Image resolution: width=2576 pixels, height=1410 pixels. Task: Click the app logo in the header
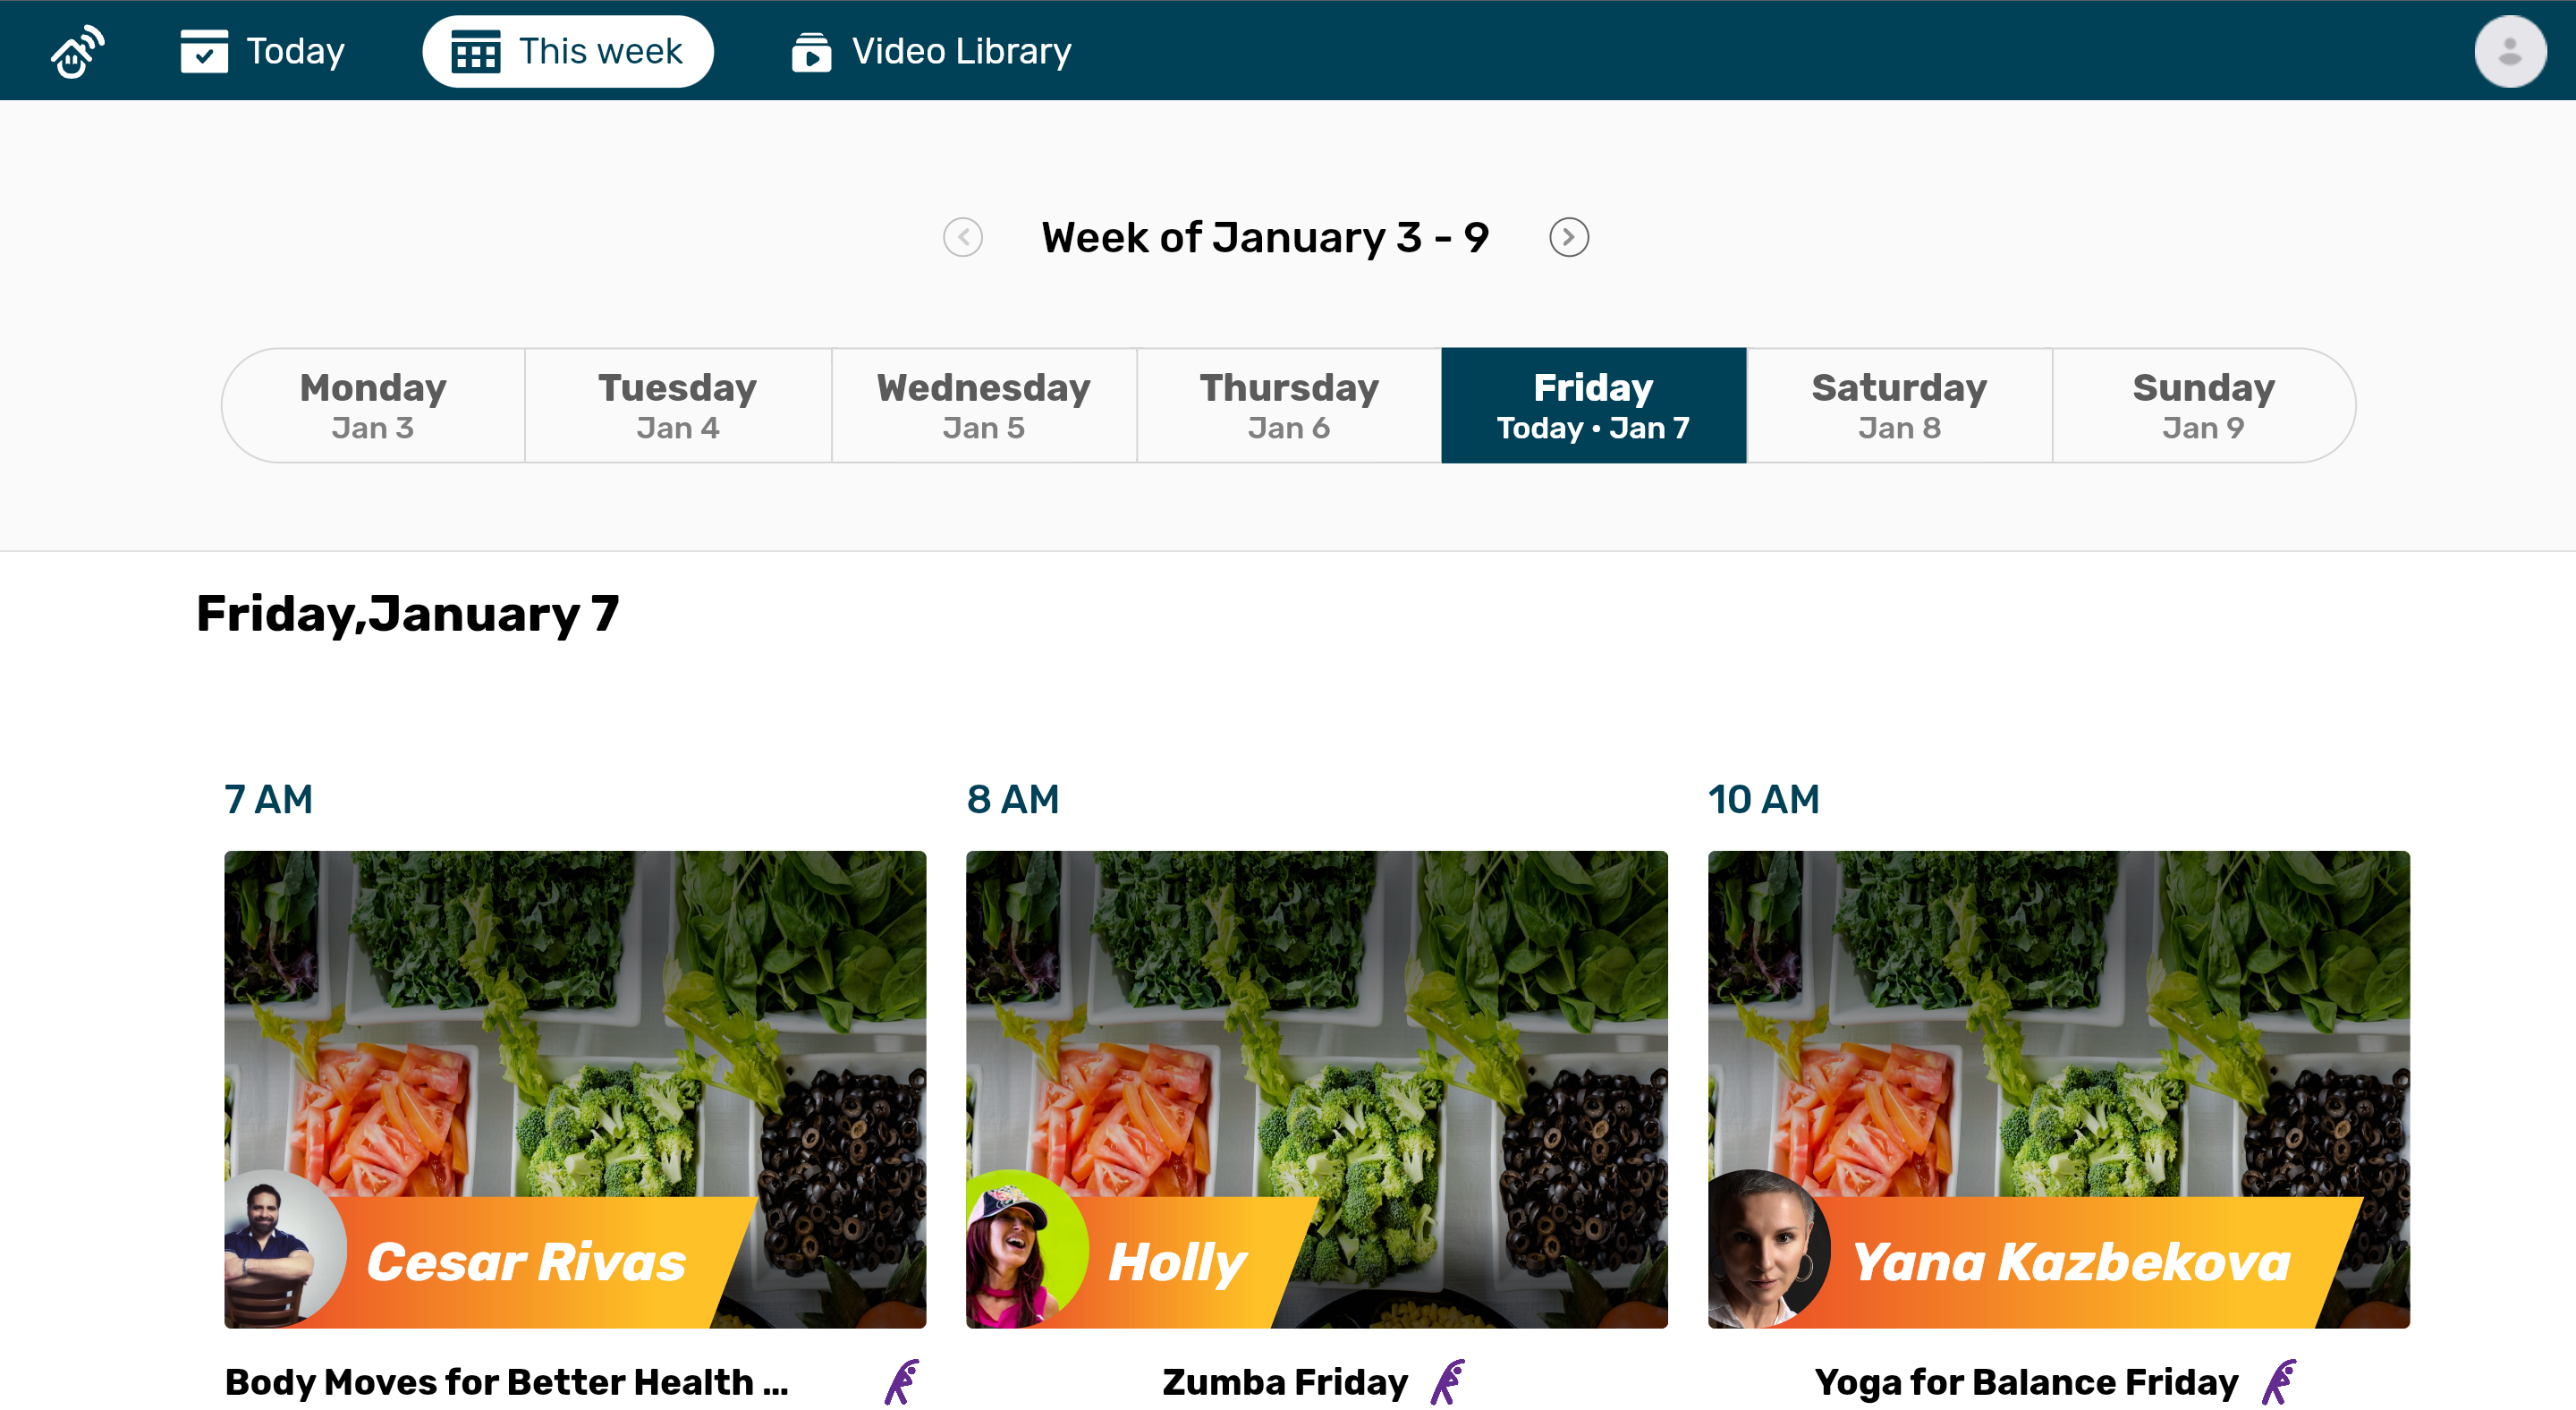pyautogui.click(x=77, y=51)
